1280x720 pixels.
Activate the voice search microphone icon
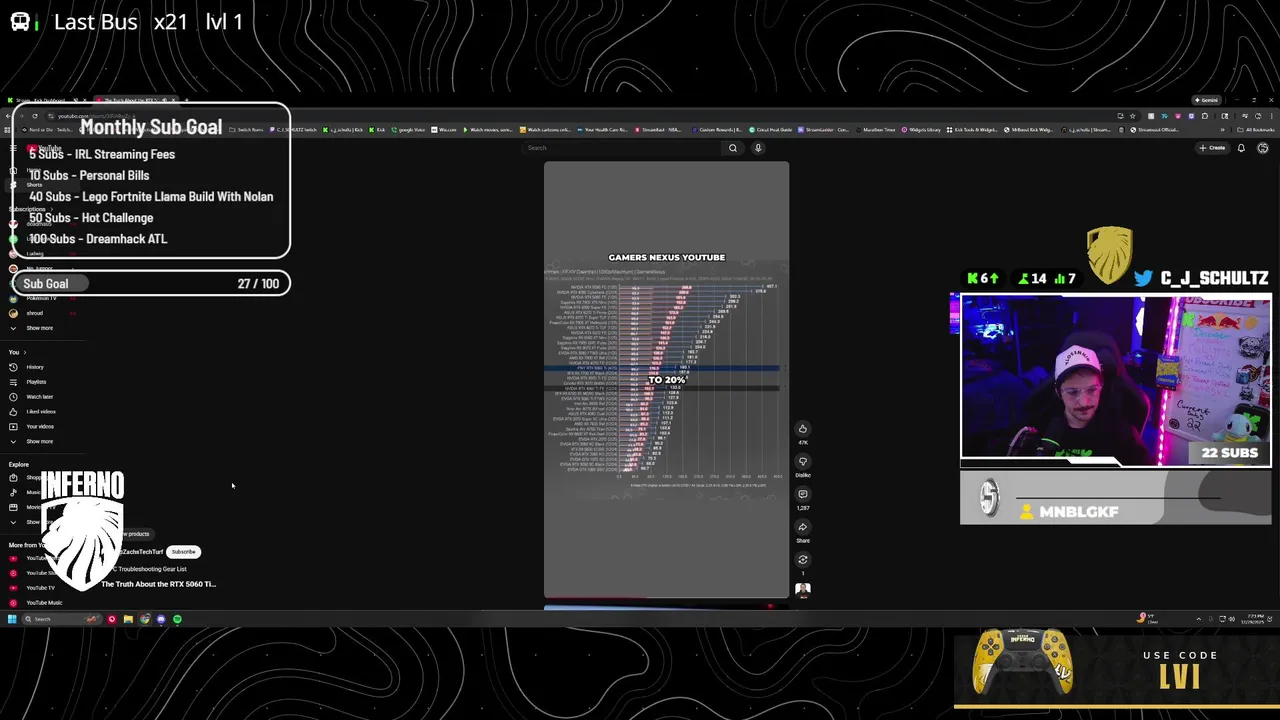(x=758, y=148)
